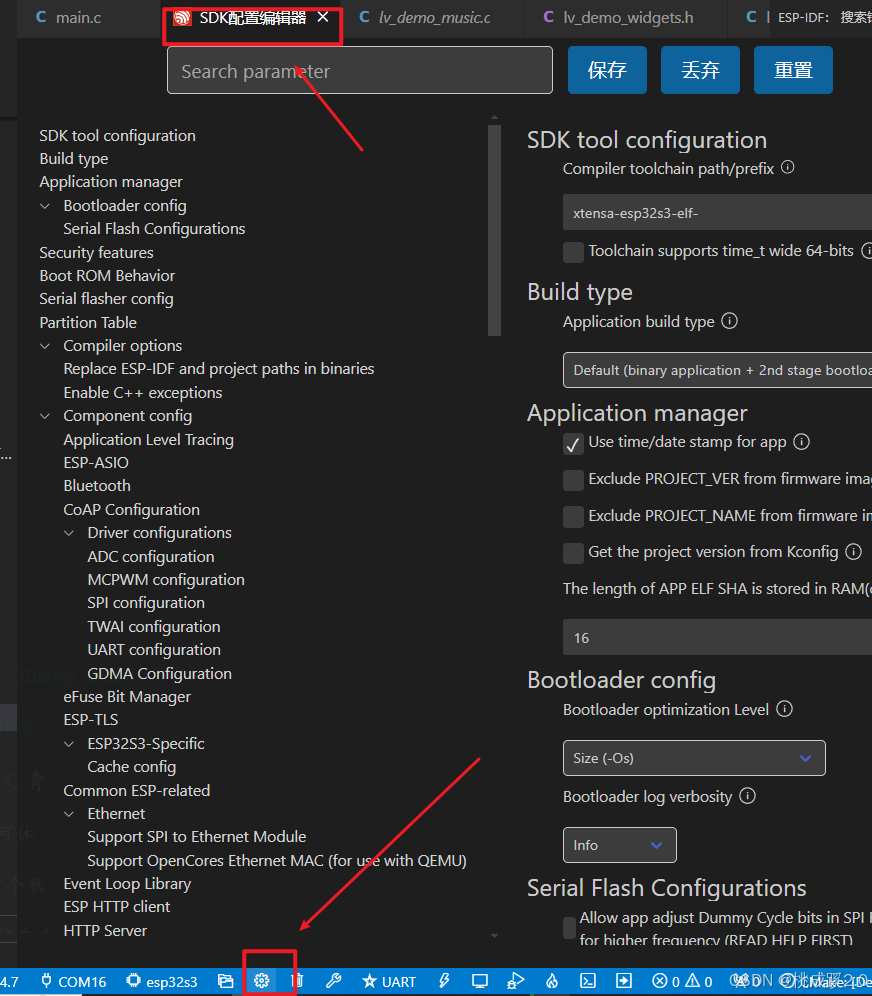872x996 pixels.
Task: Click the 保存 save button
Action: coord(607,70)
